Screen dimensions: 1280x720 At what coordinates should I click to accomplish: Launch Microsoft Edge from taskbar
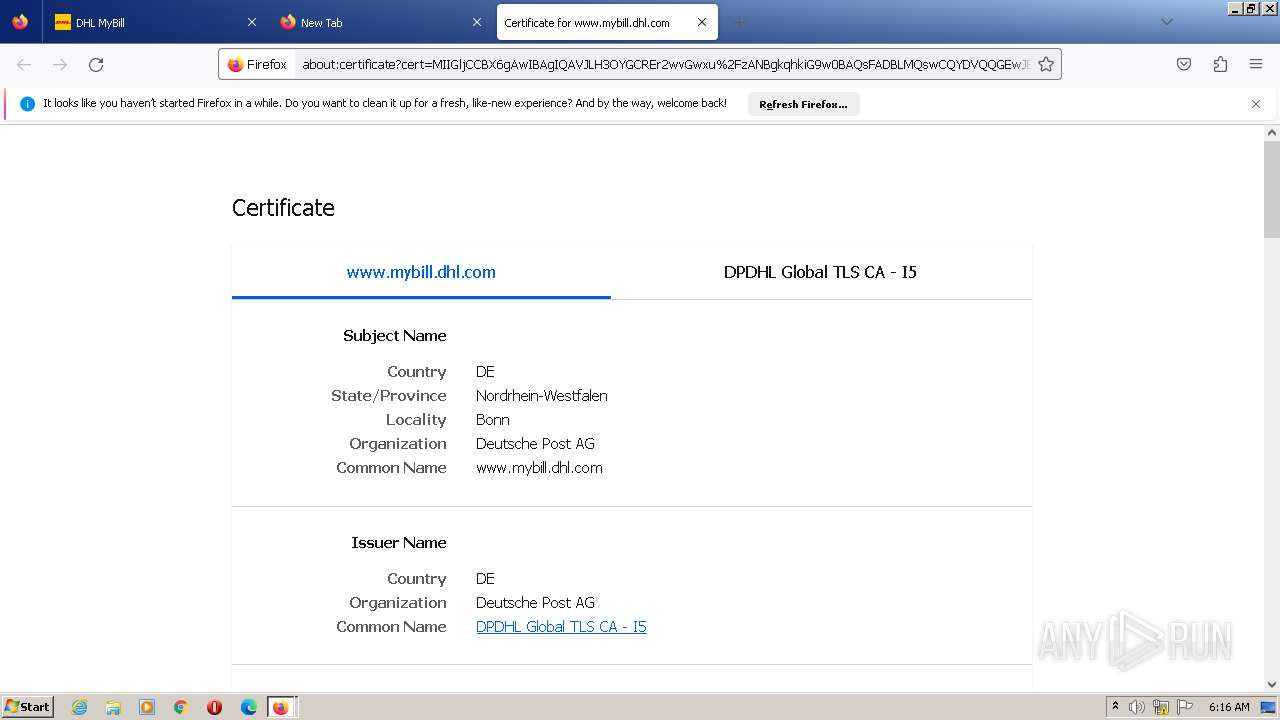click(x=248, y=707)
